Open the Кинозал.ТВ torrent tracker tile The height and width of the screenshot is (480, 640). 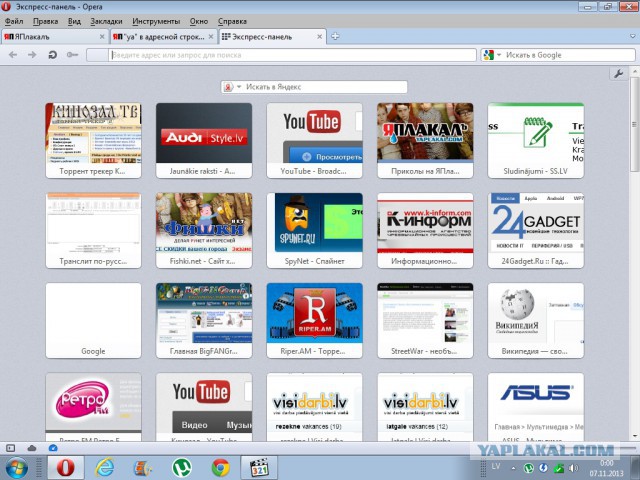pyautogui.click(x=93, y=140)
